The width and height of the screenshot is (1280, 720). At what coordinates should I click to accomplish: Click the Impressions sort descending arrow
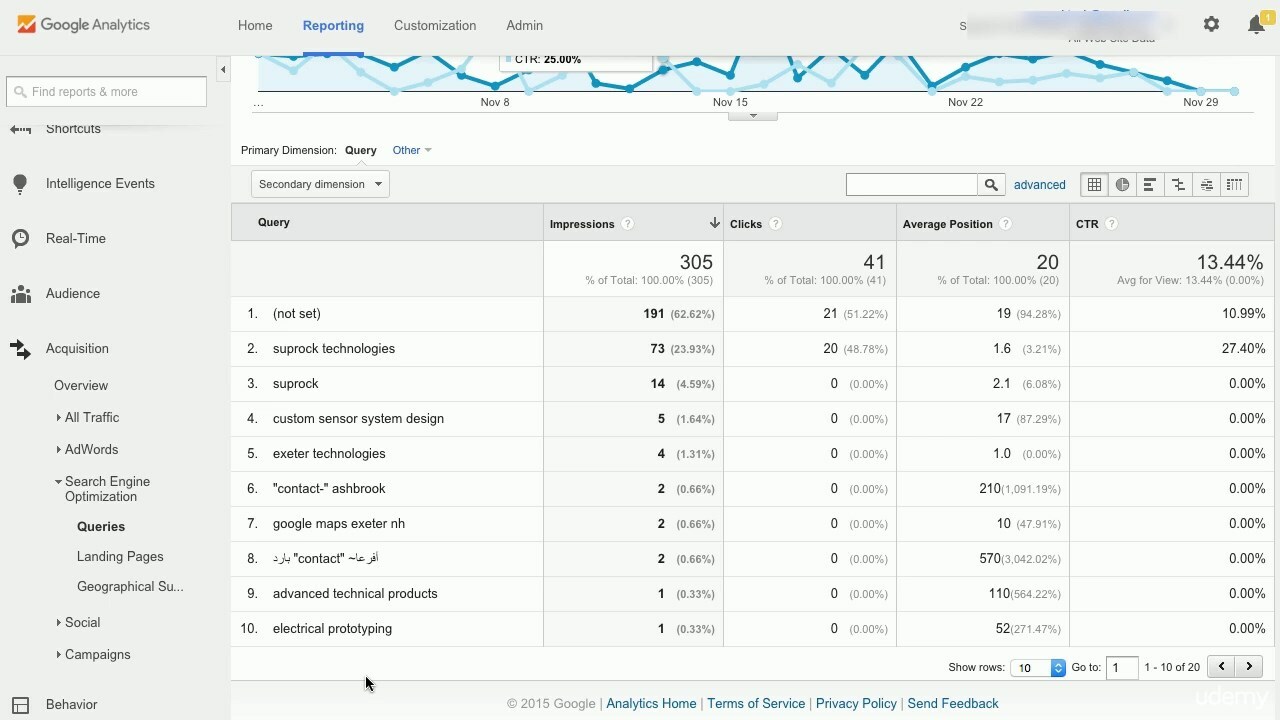click(714, 223)
